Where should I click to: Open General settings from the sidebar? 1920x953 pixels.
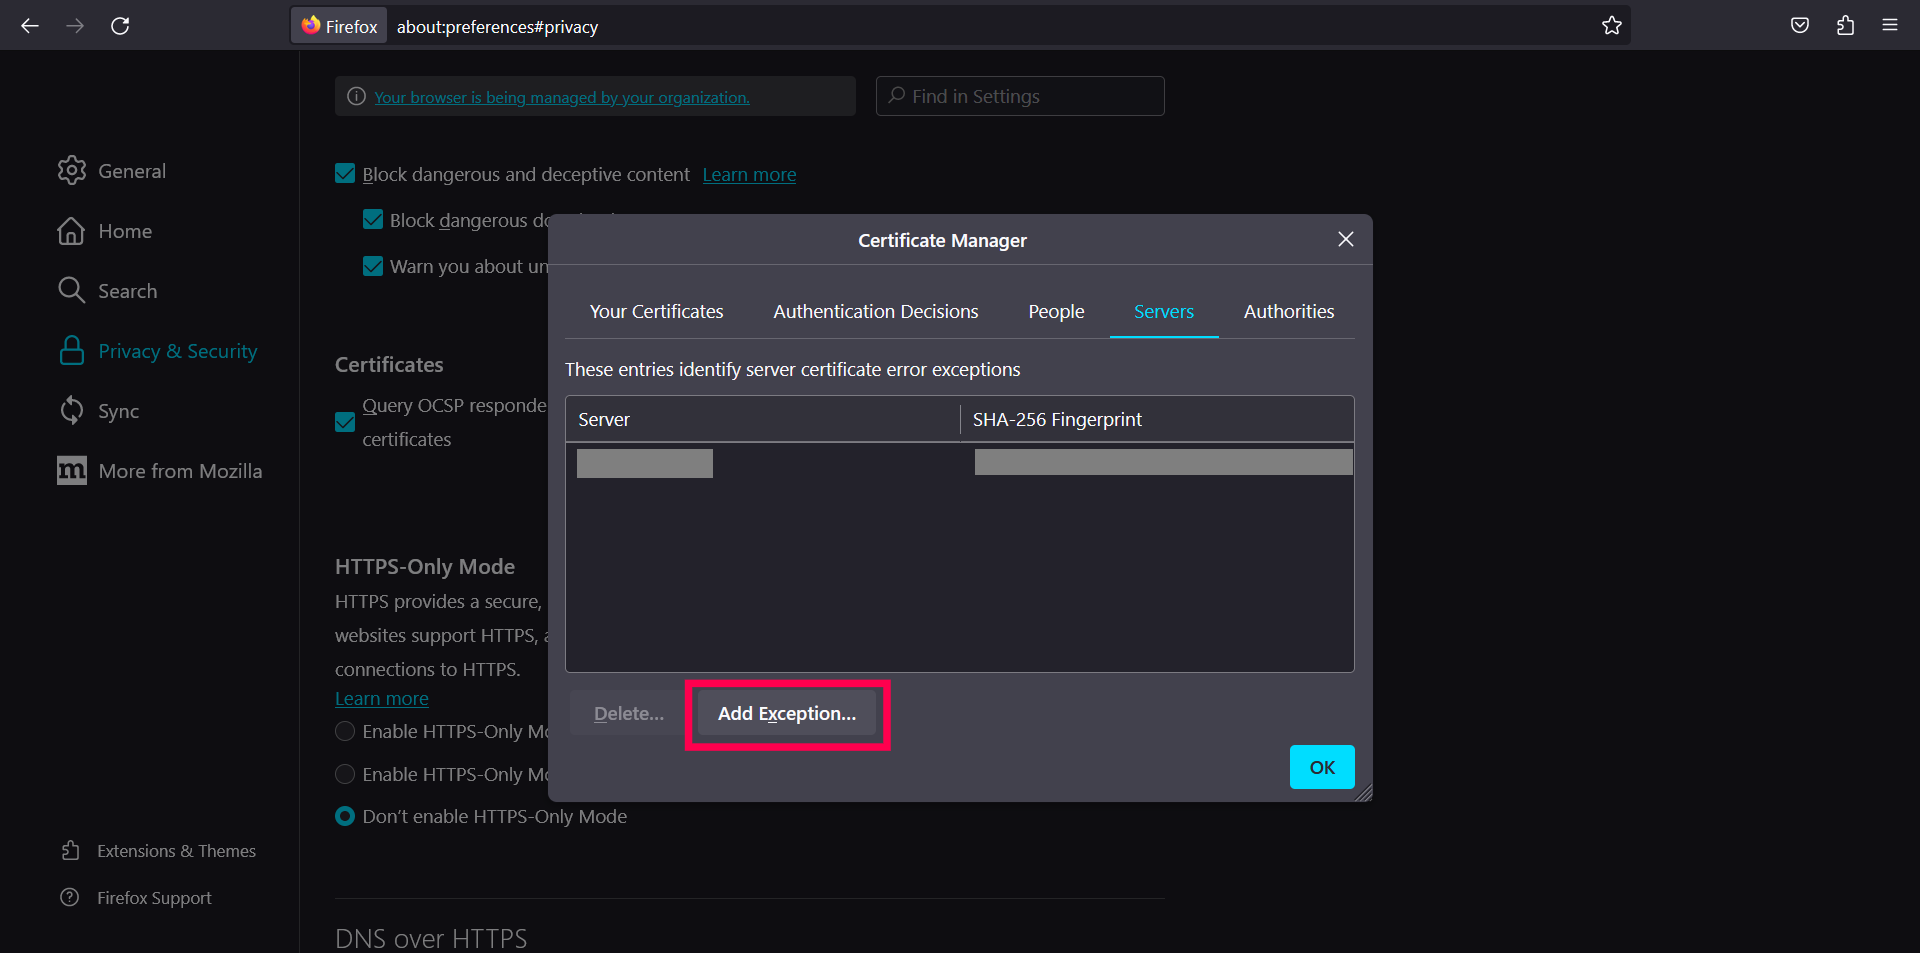131,171
